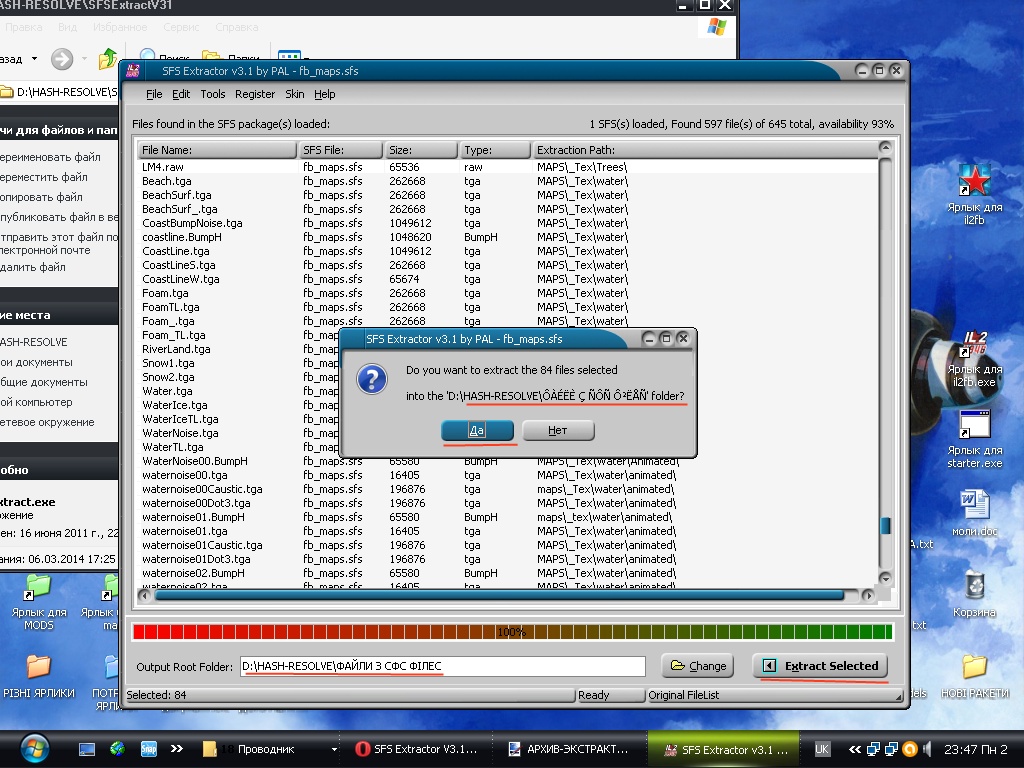Screen dimensions: 1024x768
Task: Click the Extract Selected button
Action: tap(820, 665)
